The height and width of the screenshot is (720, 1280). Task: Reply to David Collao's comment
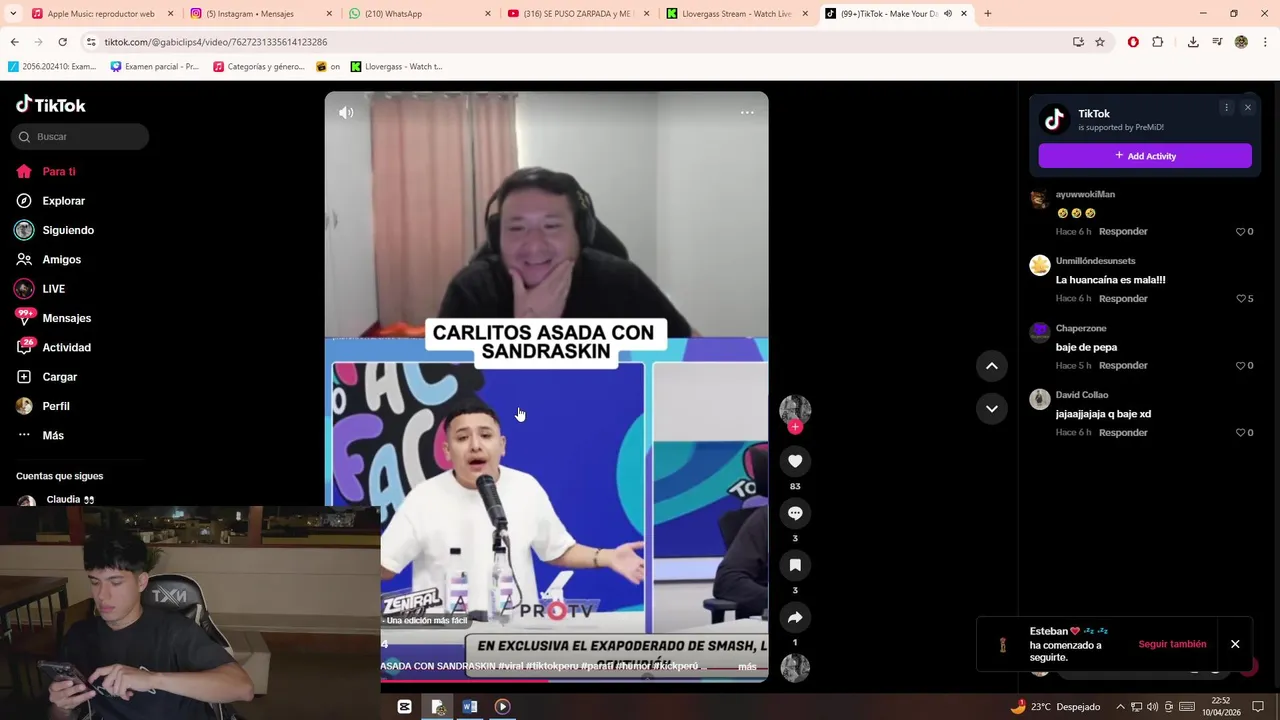1123,433
